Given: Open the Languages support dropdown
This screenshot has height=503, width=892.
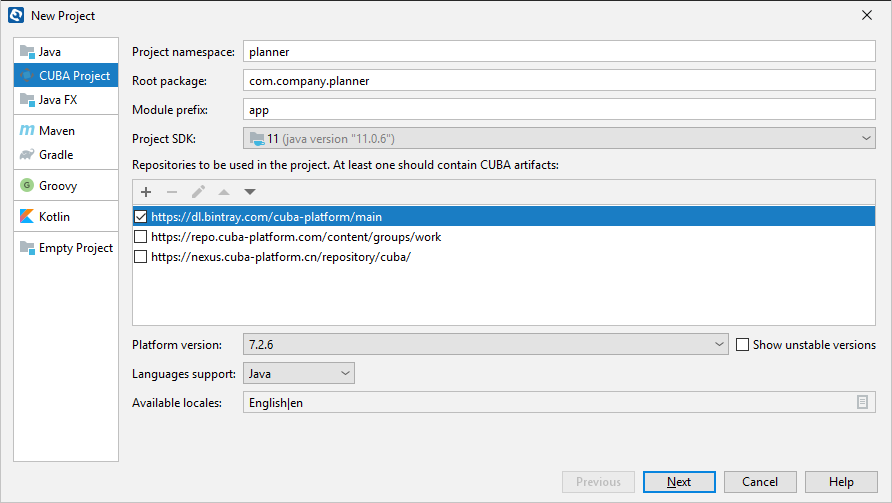Looking at the screenshot, I should [x=299, y=373].
